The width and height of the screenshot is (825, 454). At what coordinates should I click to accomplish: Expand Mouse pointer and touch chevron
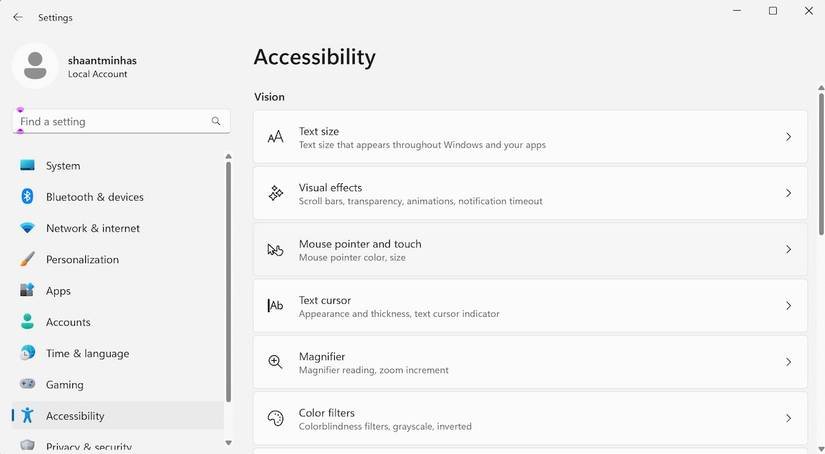pyautogui.click(x=788, y=249)
